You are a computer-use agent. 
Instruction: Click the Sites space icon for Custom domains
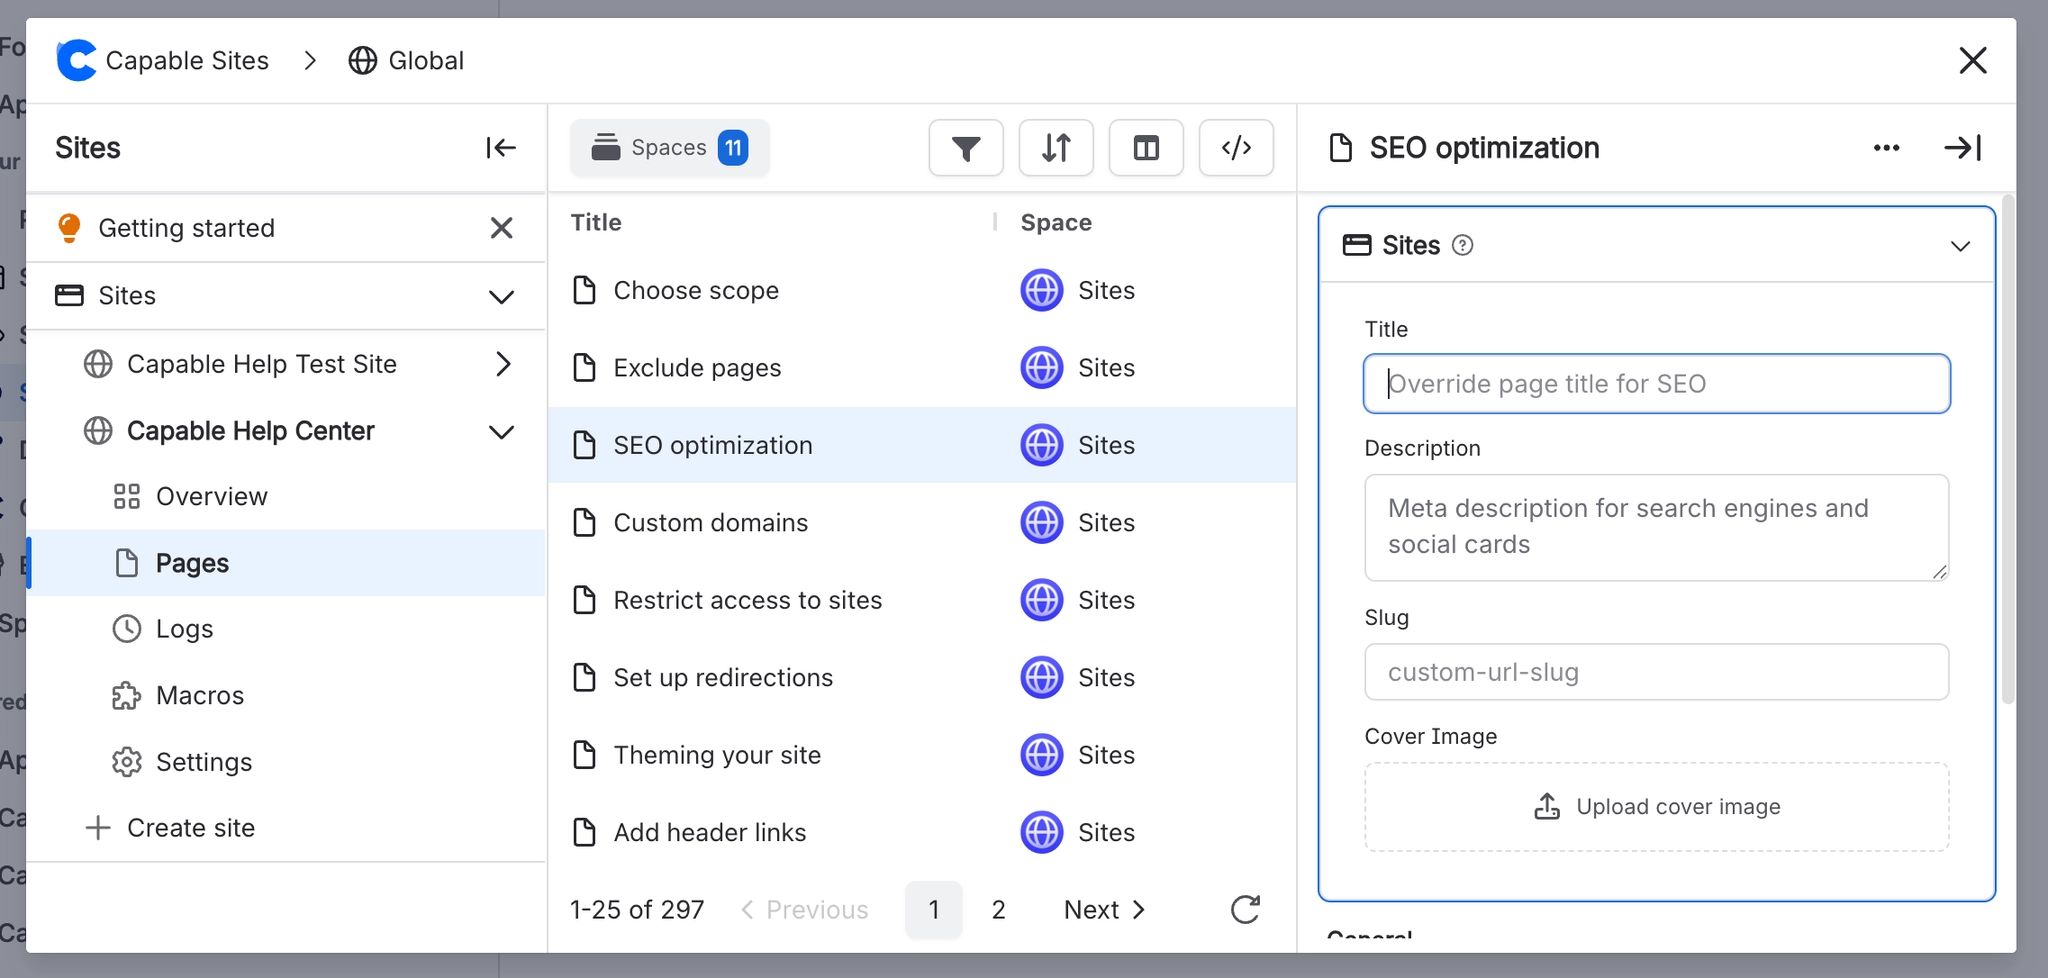(x=1042, y=522)
